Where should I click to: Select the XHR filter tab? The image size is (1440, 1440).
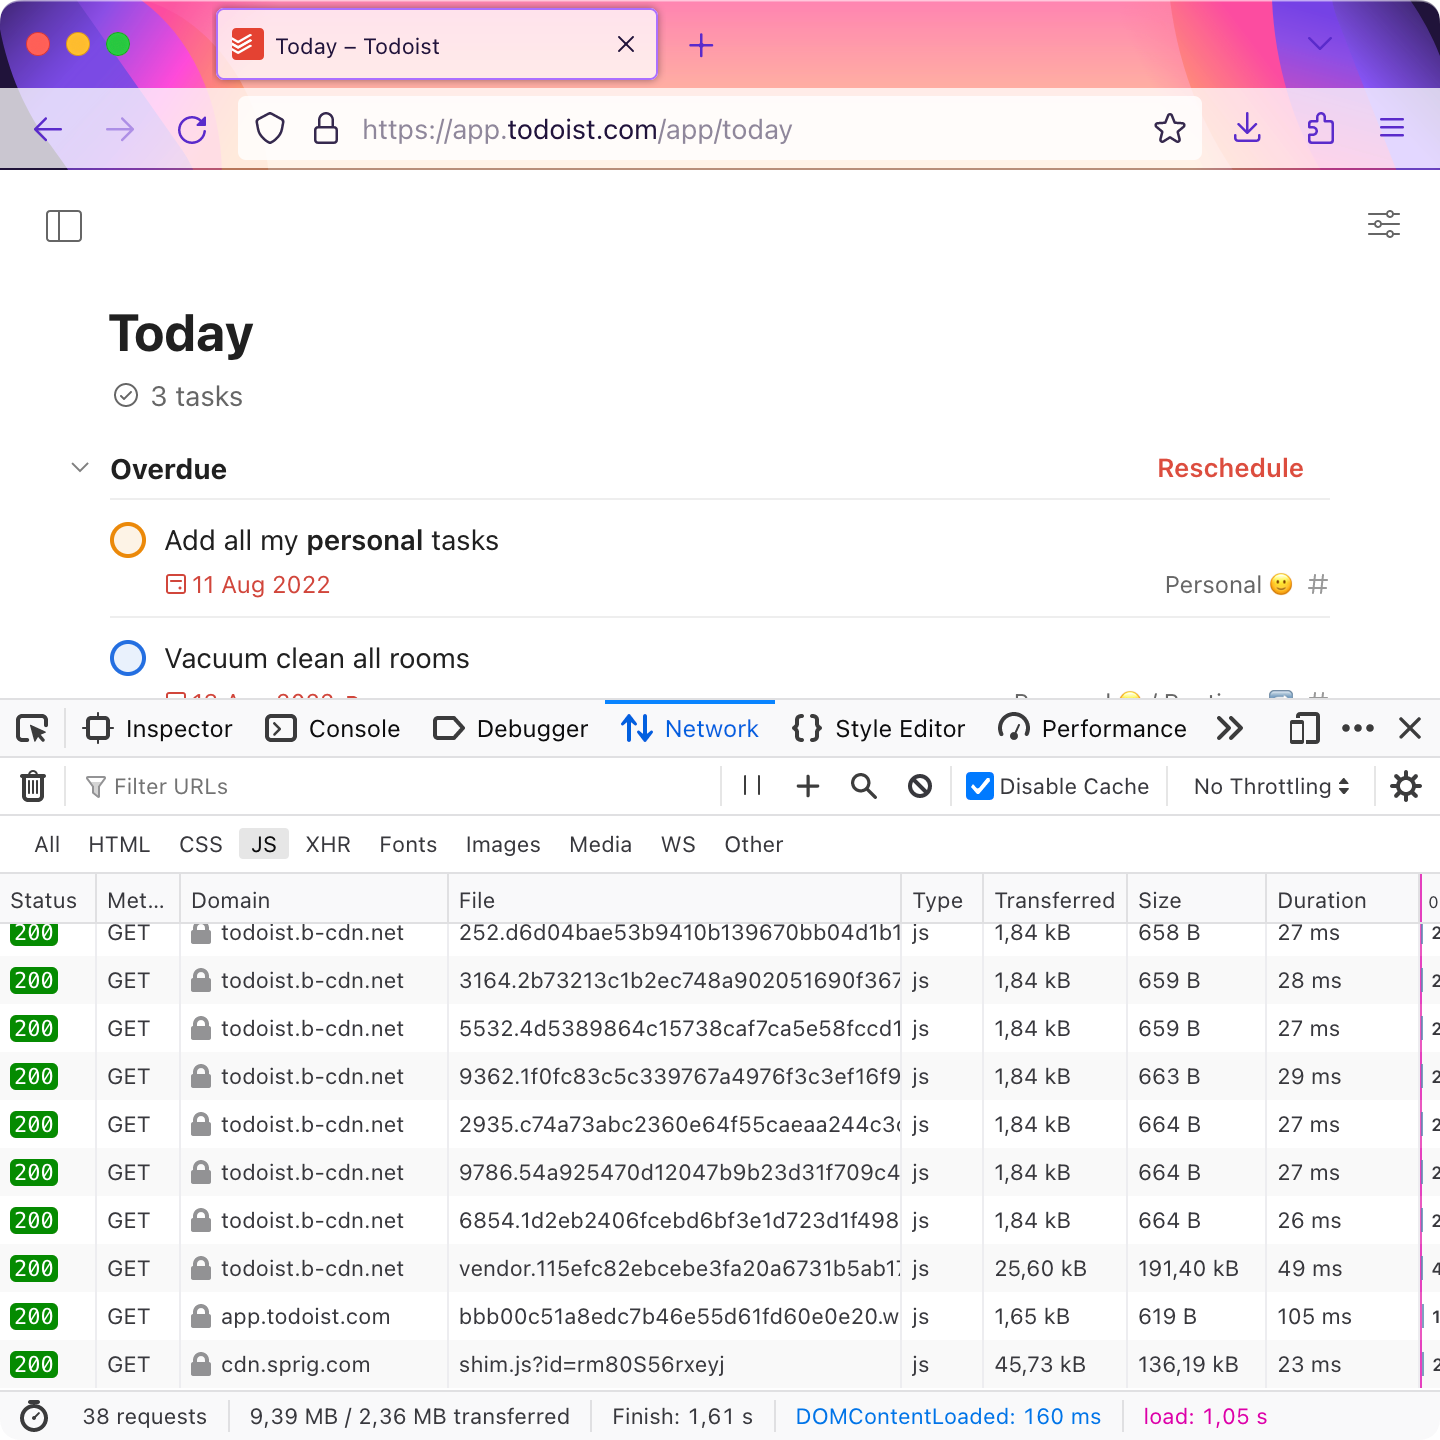click(328, 845)
